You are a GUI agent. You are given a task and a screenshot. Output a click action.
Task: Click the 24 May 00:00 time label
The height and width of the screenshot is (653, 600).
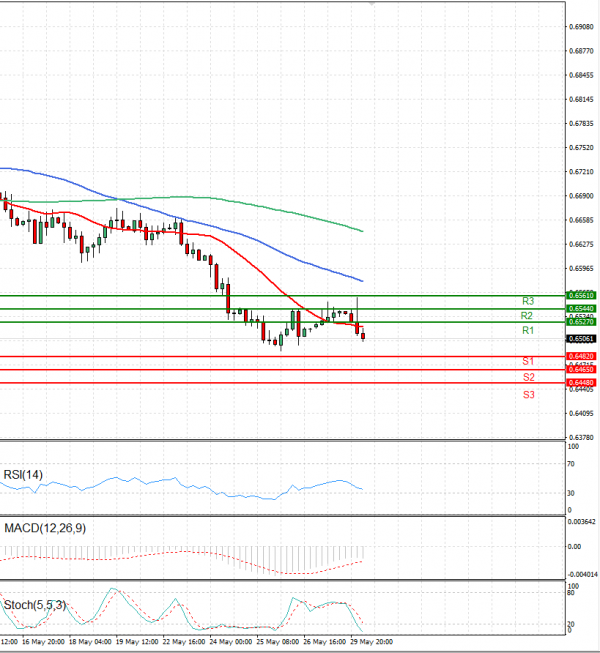233,642
